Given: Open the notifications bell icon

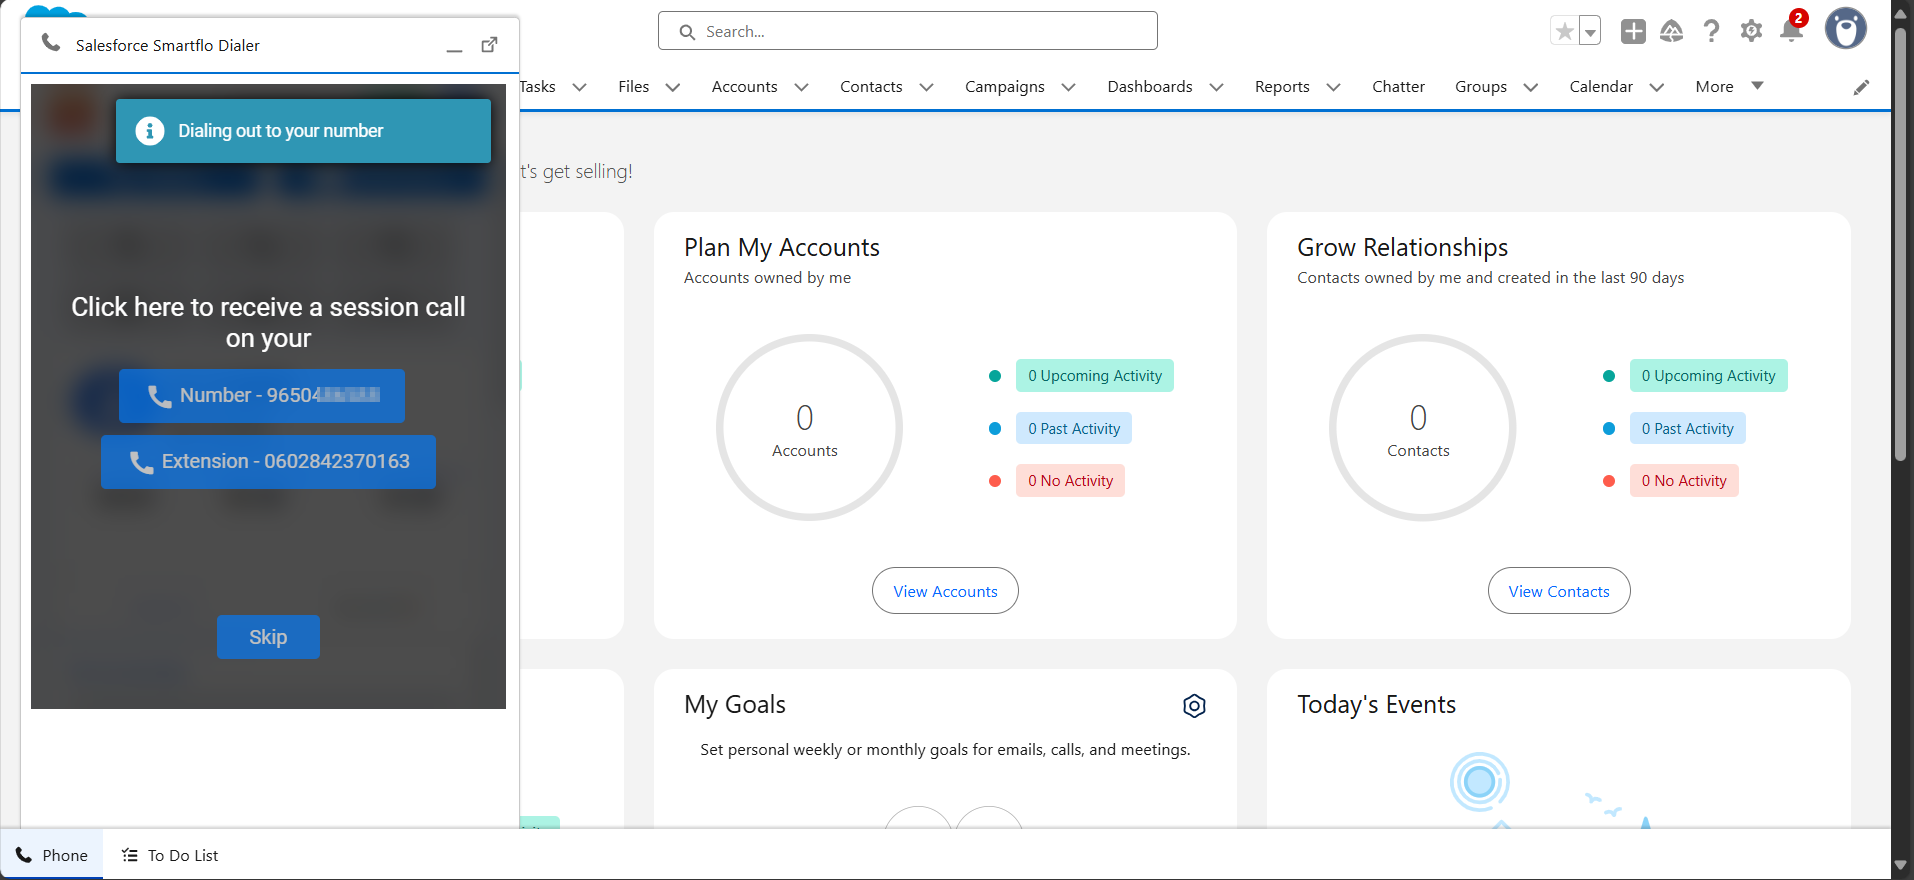Looking at the screenshot, I should click(x=1792, y=31).
